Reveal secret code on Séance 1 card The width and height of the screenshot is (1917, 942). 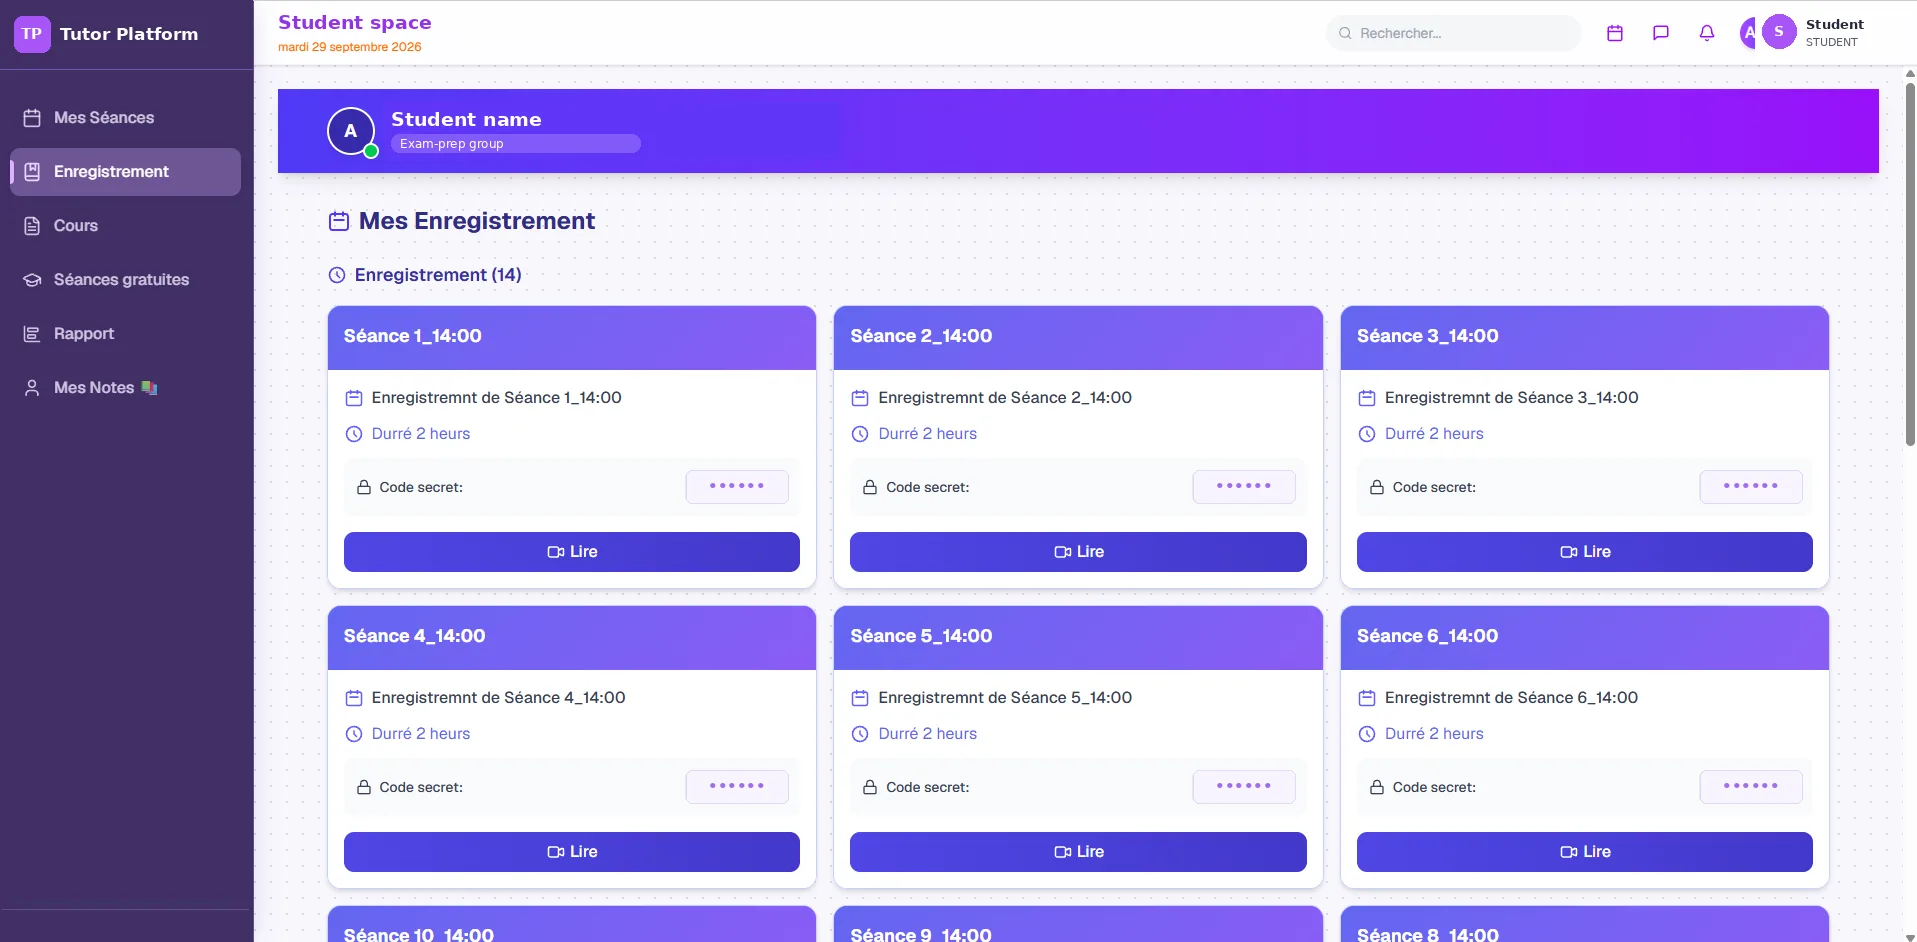point(737,487)
